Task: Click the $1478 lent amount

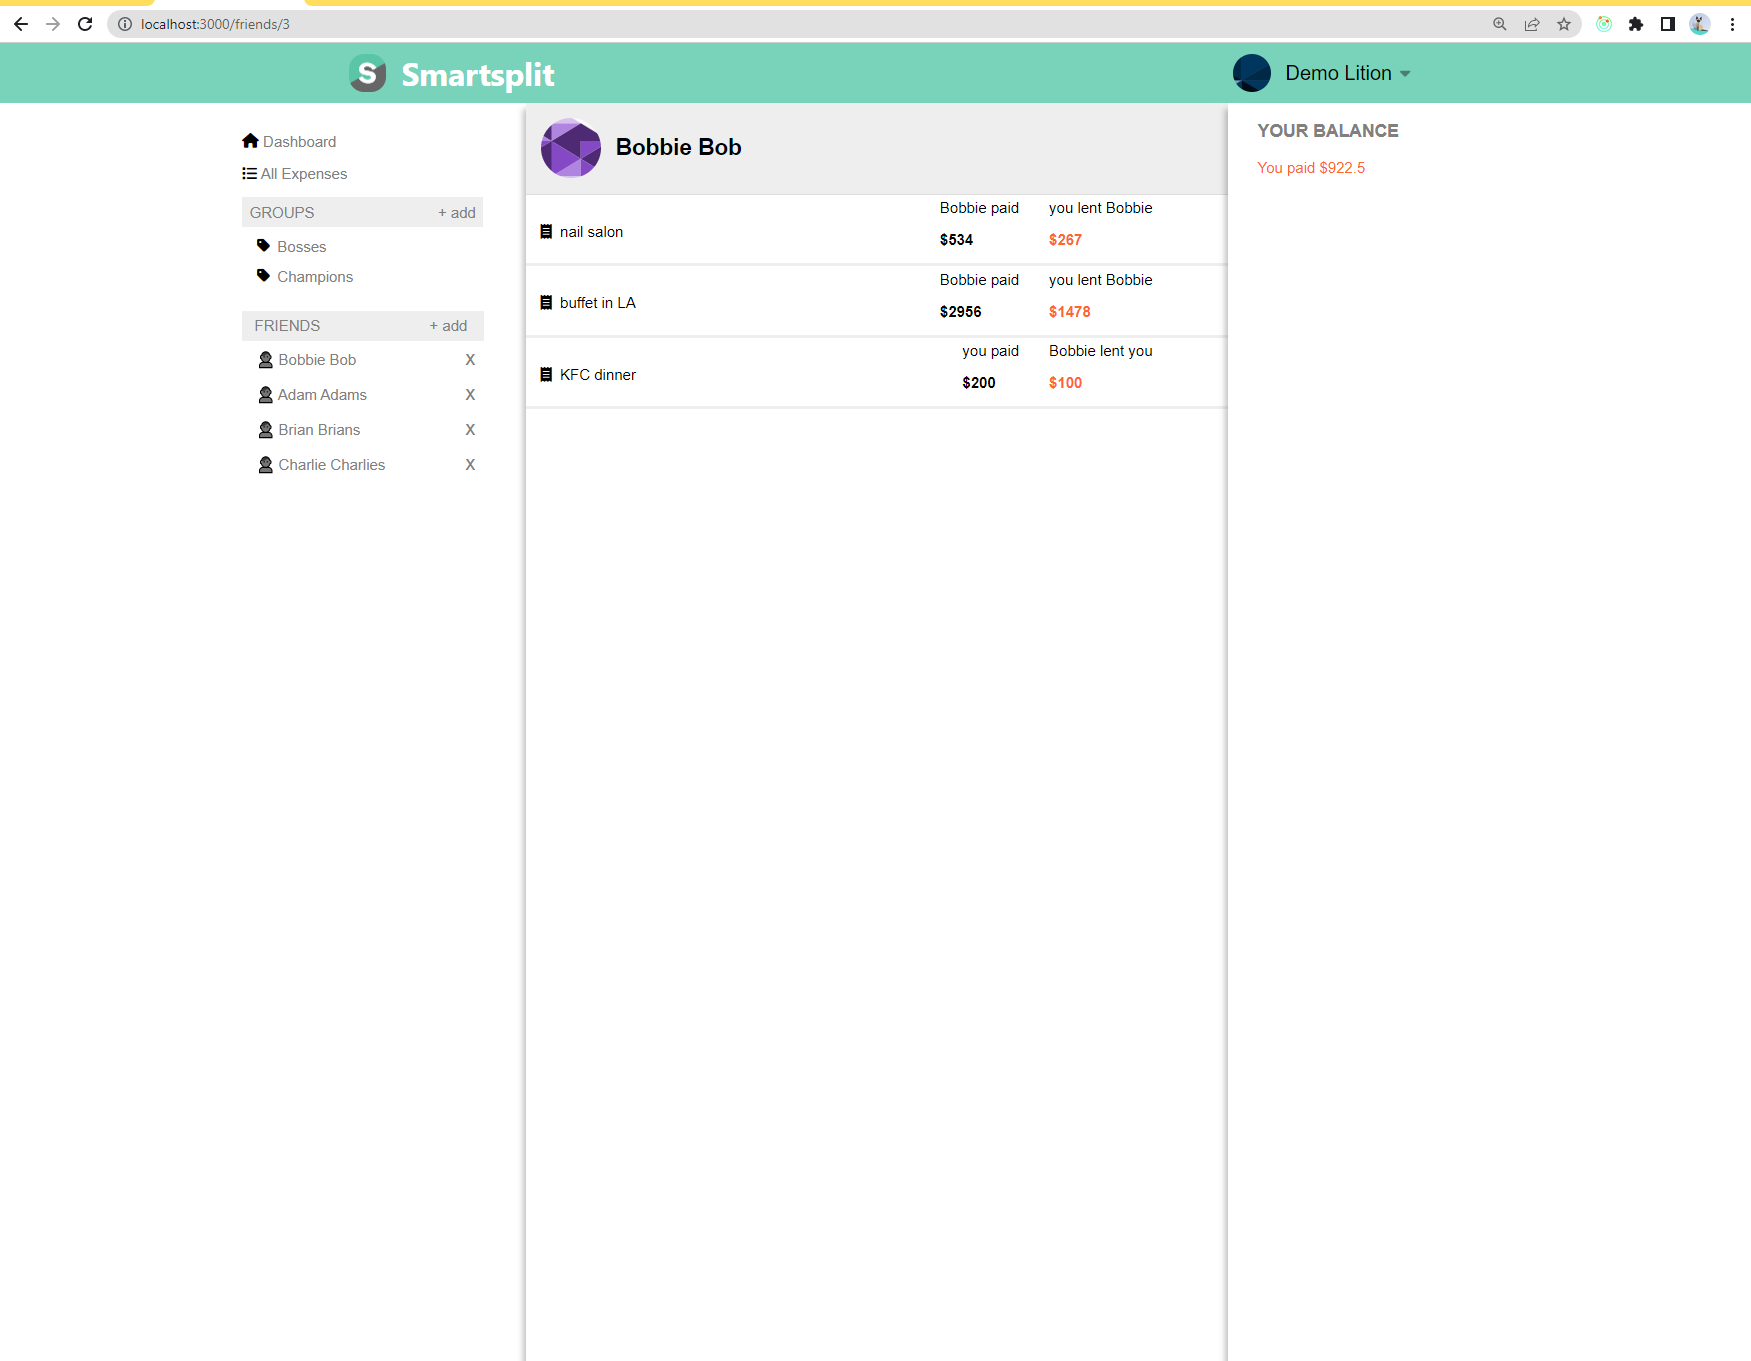Action: click(x=1069, y=312)
